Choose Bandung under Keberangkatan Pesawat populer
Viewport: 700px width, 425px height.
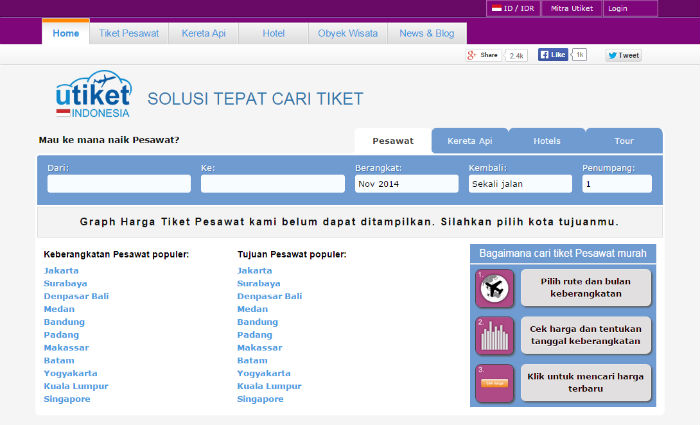click(64, 322)
